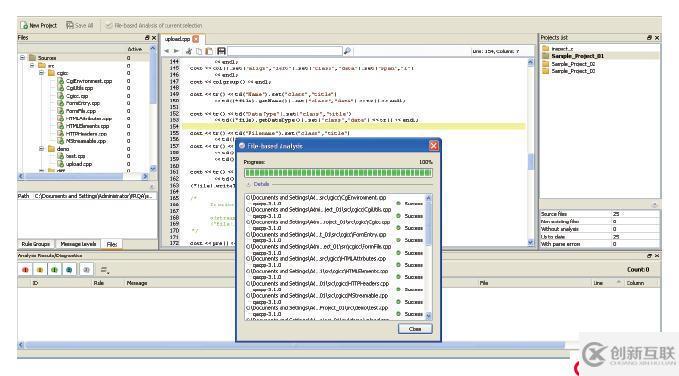Click the Line column header in results

click(598, 283)
